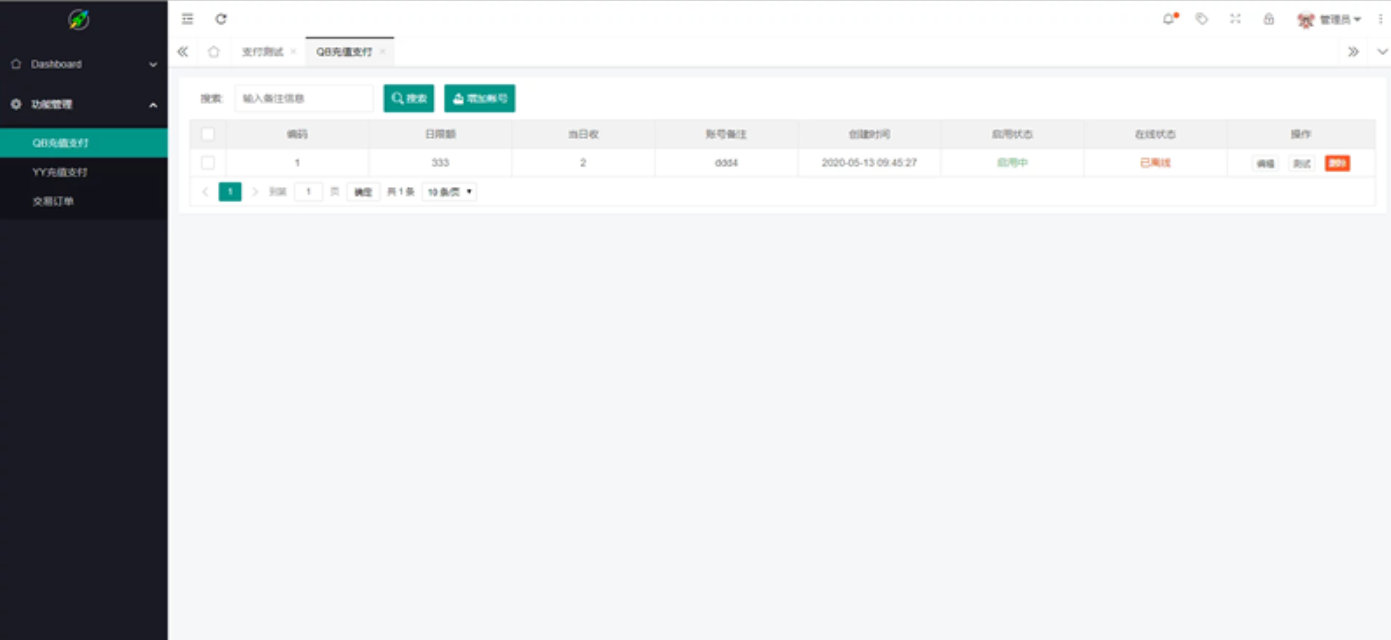Image resolution: width=1391 pixels, height=640 pixels.
Task: Tick the select-all checkbox in table header
Action: [208, 134]
